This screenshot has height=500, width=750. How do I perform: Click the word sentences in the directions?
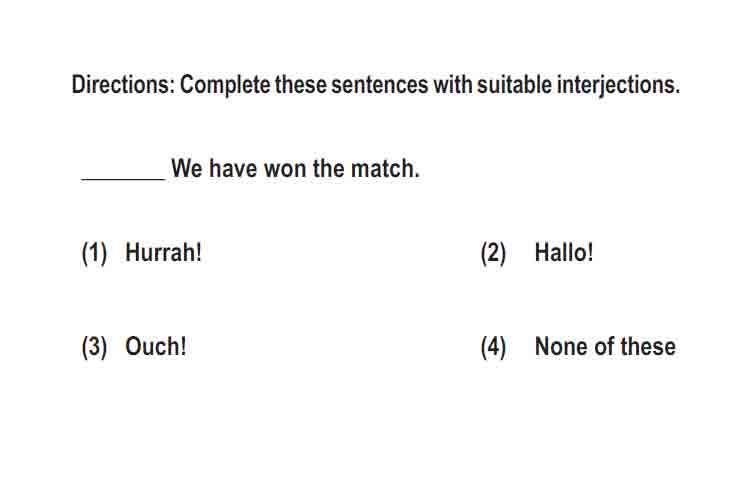click(x=380, y=85)
